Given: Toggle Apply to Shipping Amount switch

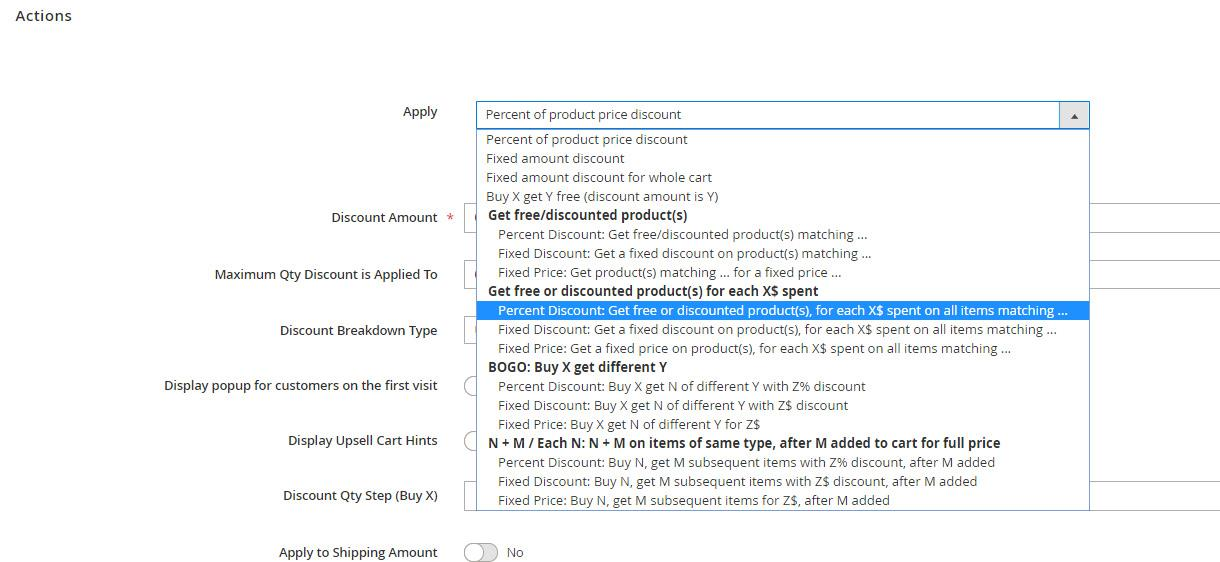Looking at the screenshot, I should [481, 552].
